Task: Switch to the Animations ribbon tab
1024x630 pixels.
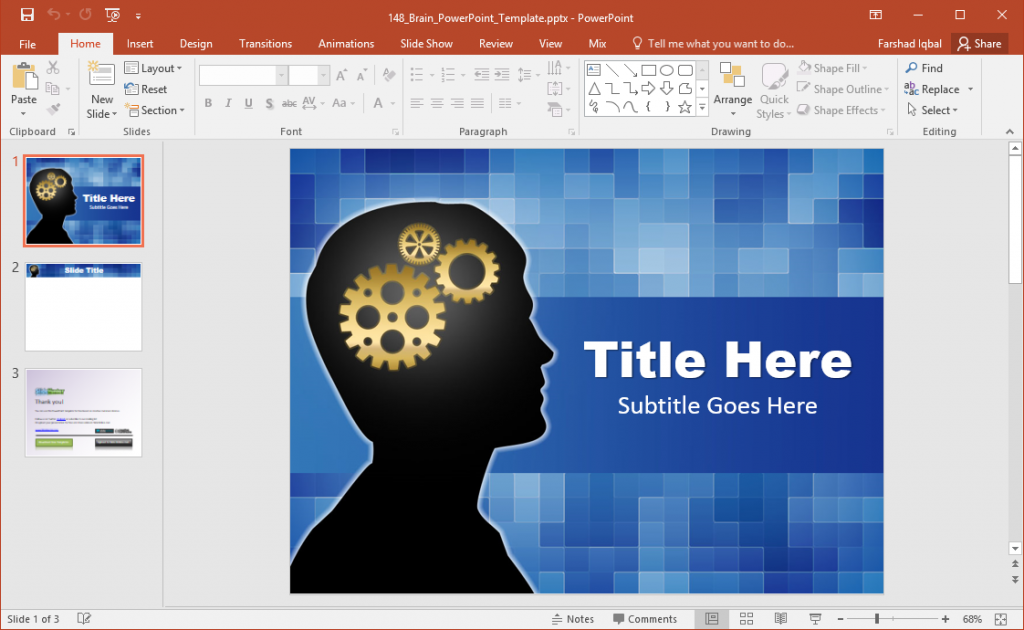Action: [x=346, y=43]
